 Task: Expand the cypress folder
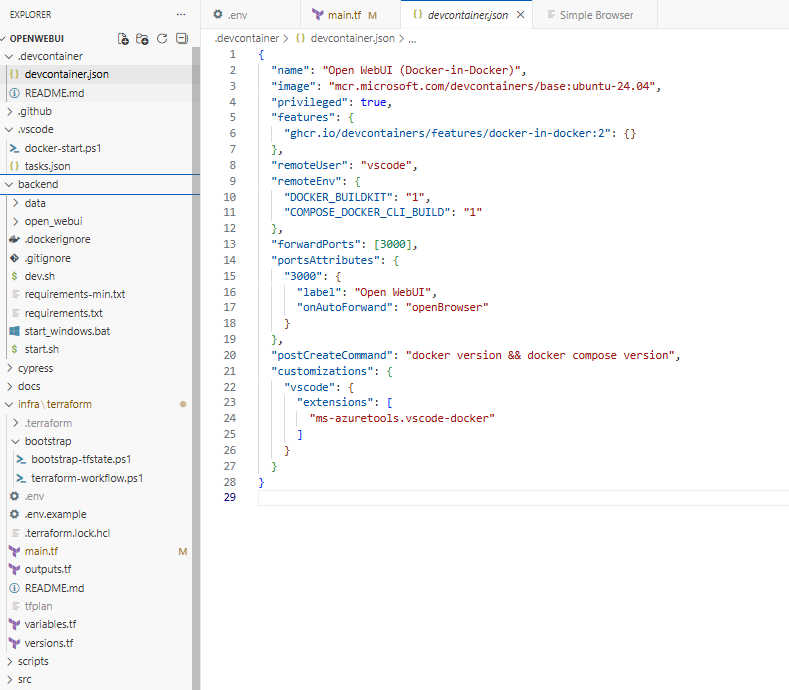coord(35,368)
